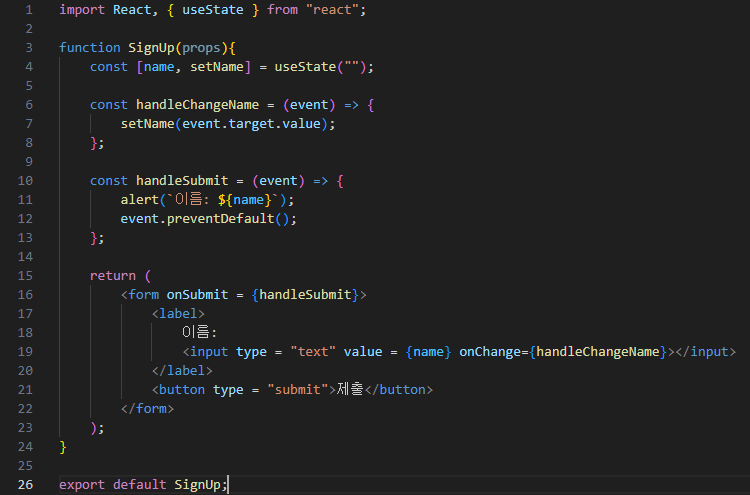The width and height of the screenshot is (750, 495).
Task: Click the "submit" string on line 21
Action: coord(298,390)
